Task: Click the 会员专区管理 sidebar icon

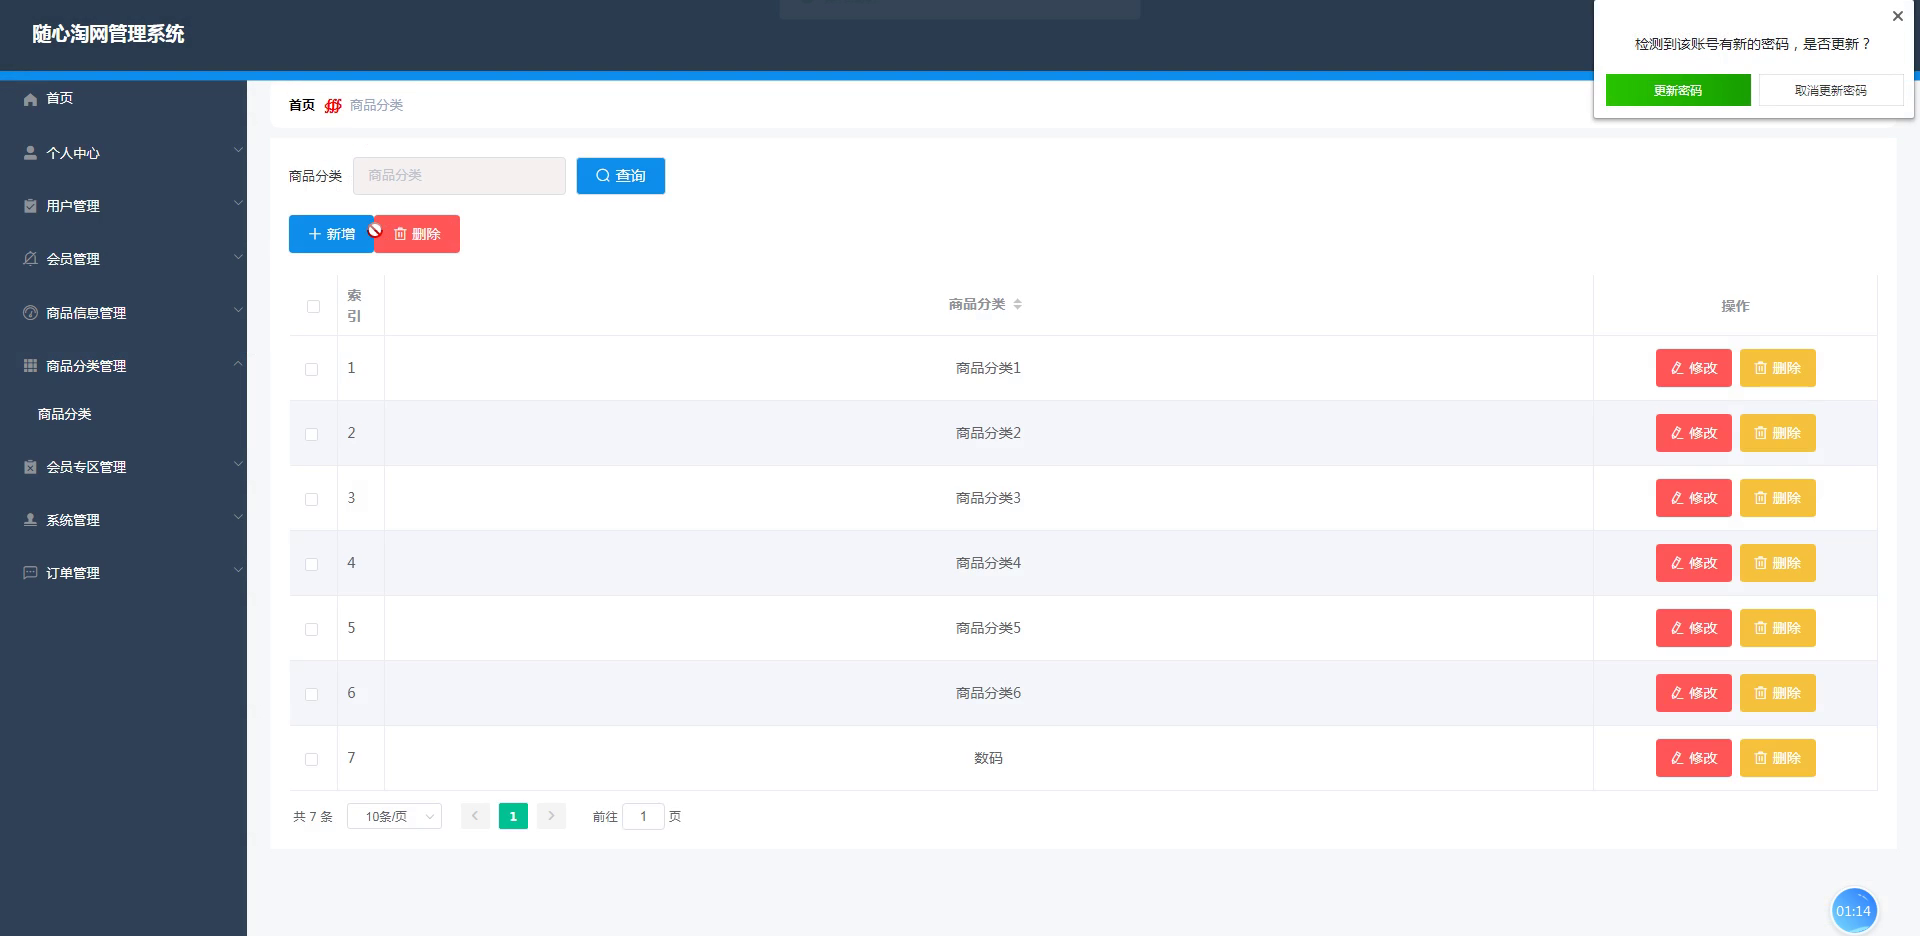Action: coord(30,467)
